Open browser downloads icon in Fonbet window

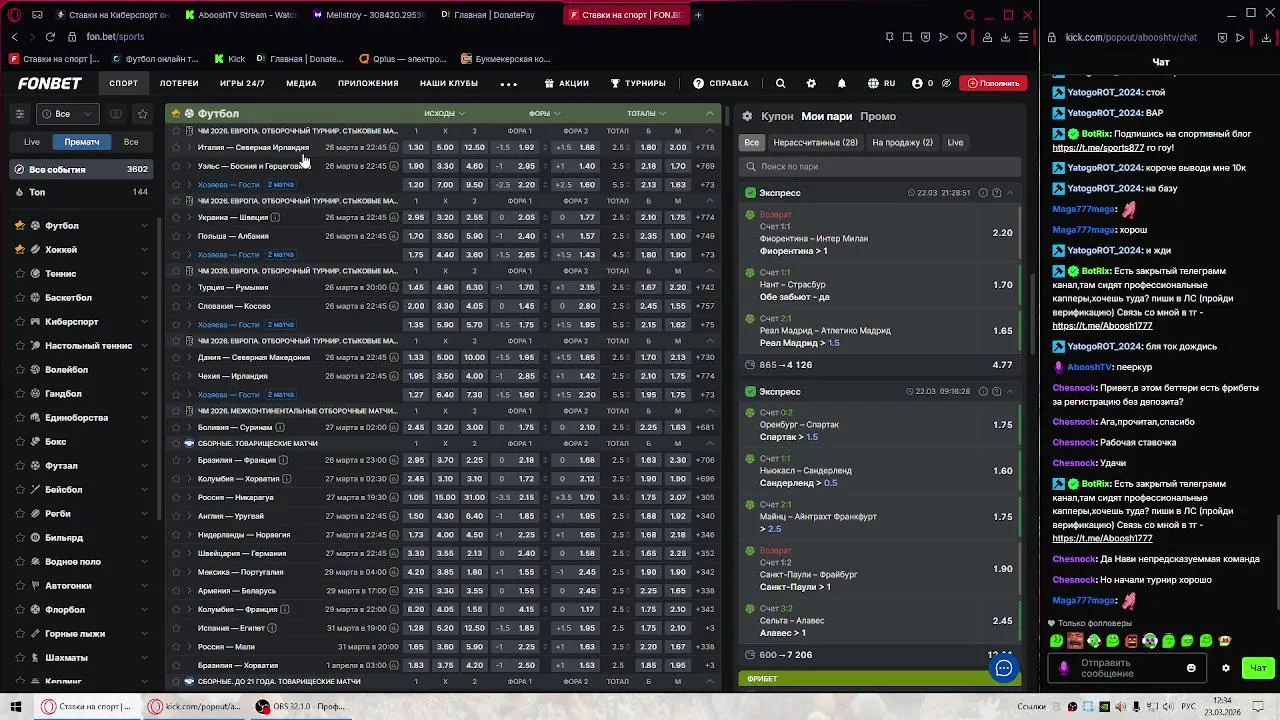coord(1006,37)
